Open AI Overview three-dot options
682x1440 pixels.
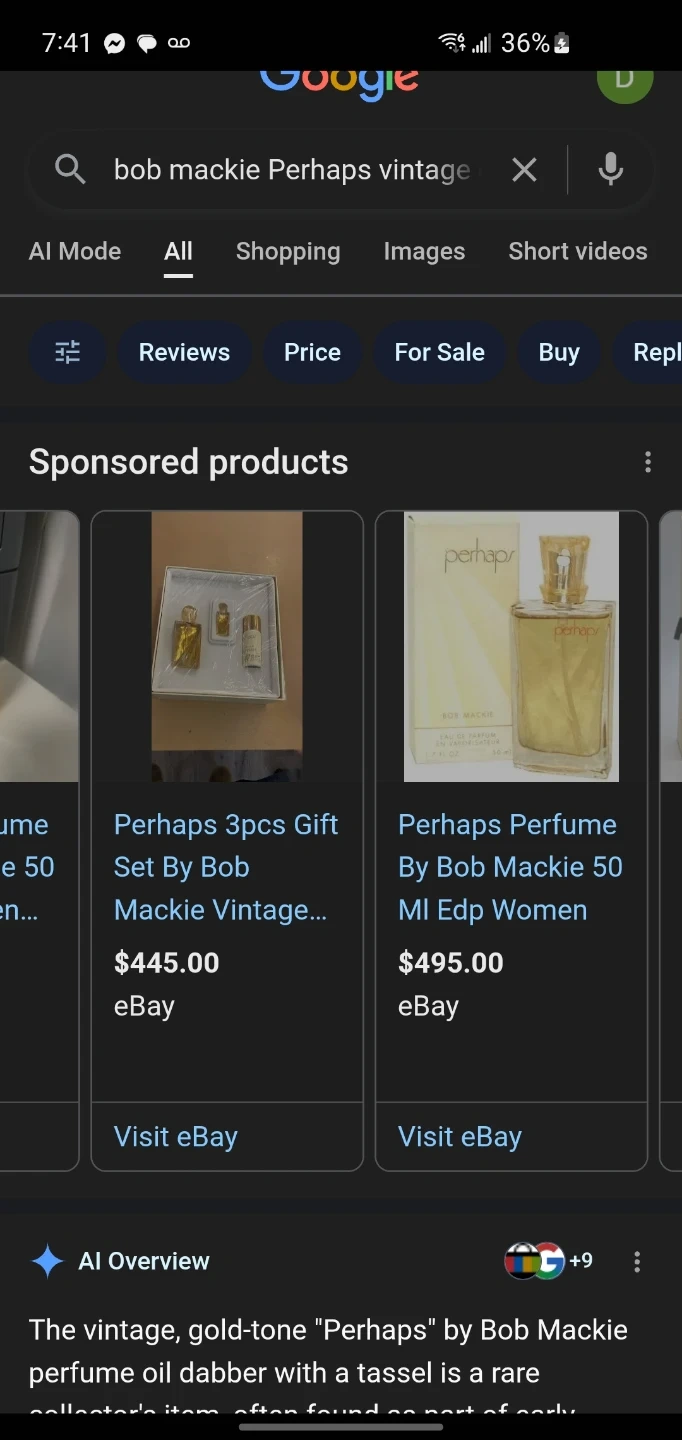(x=637, y=1262)
